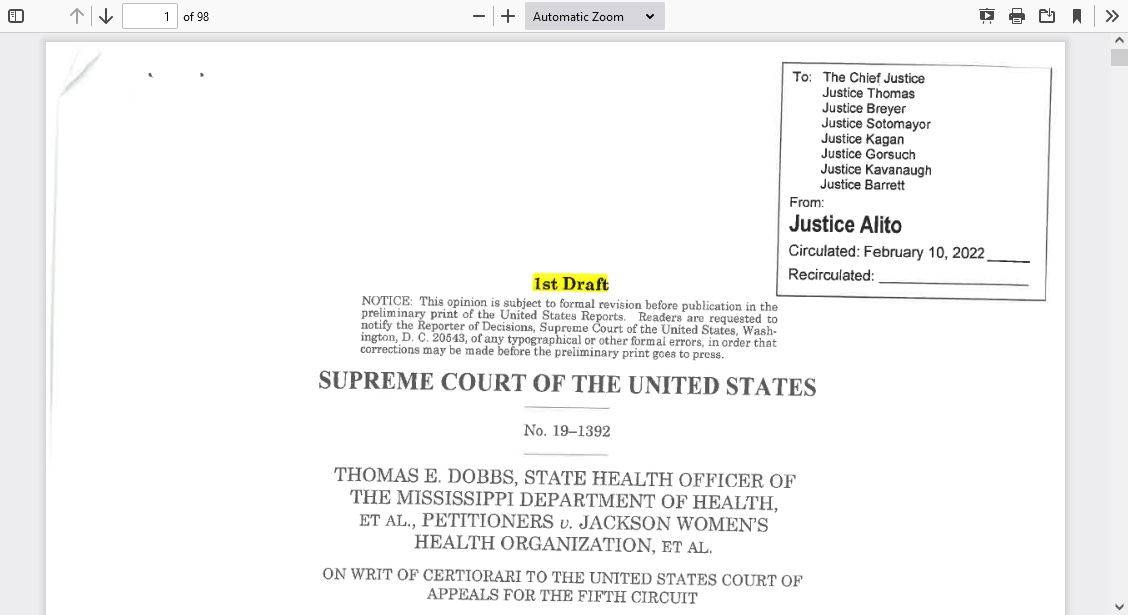Select the highlighted '1st Draft' text
This screenshot has height=615, width=1128.
(571, 284)
